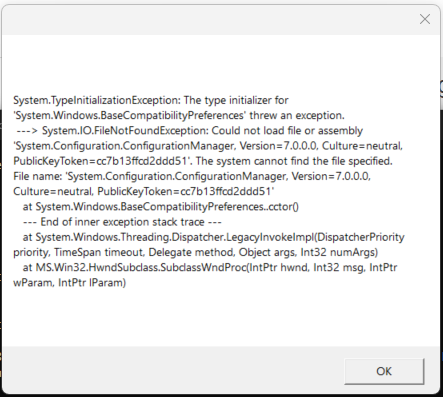This screenshot has height=397, width=443.
Task: Click the 'File name:' label
Action: [38, 176]
